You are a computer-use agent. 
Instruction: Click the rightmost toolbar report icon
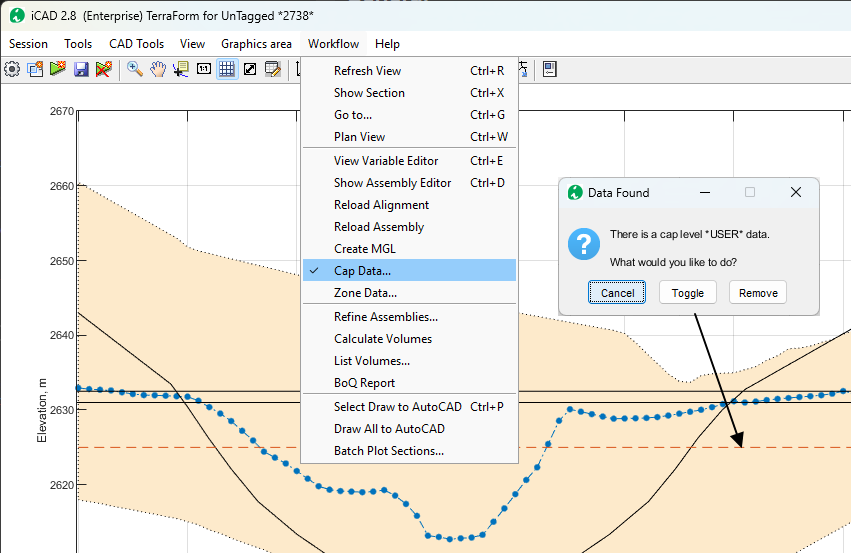(x=550, y=70)
